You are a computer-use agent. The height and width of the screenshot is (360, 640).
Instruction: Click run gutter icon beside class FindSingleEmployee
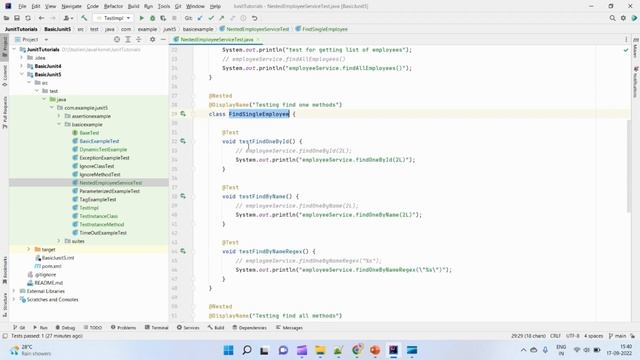pos(183,114)
